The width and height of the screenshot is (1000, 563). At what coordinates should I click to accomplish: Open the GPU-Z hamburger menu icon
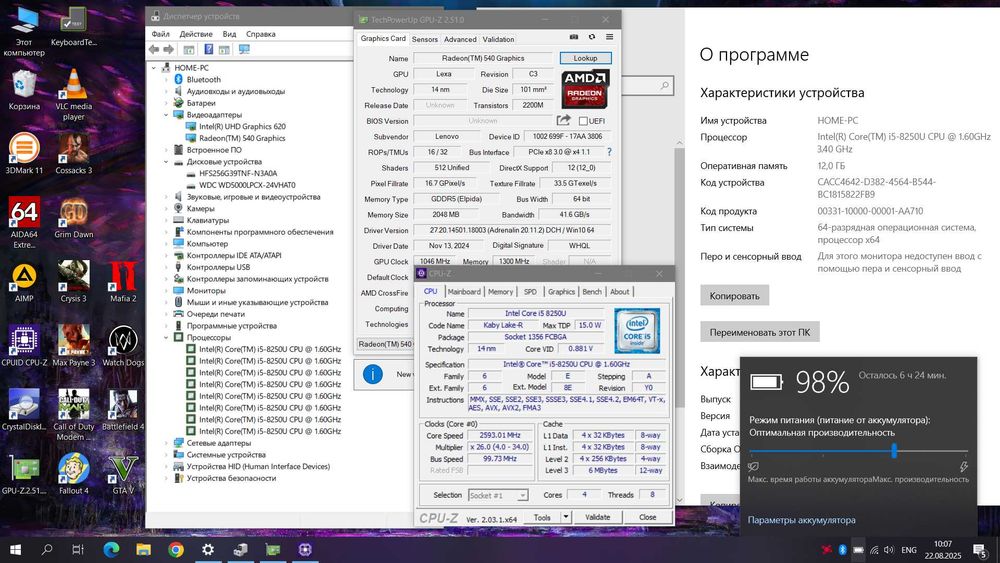pos(610,37)
